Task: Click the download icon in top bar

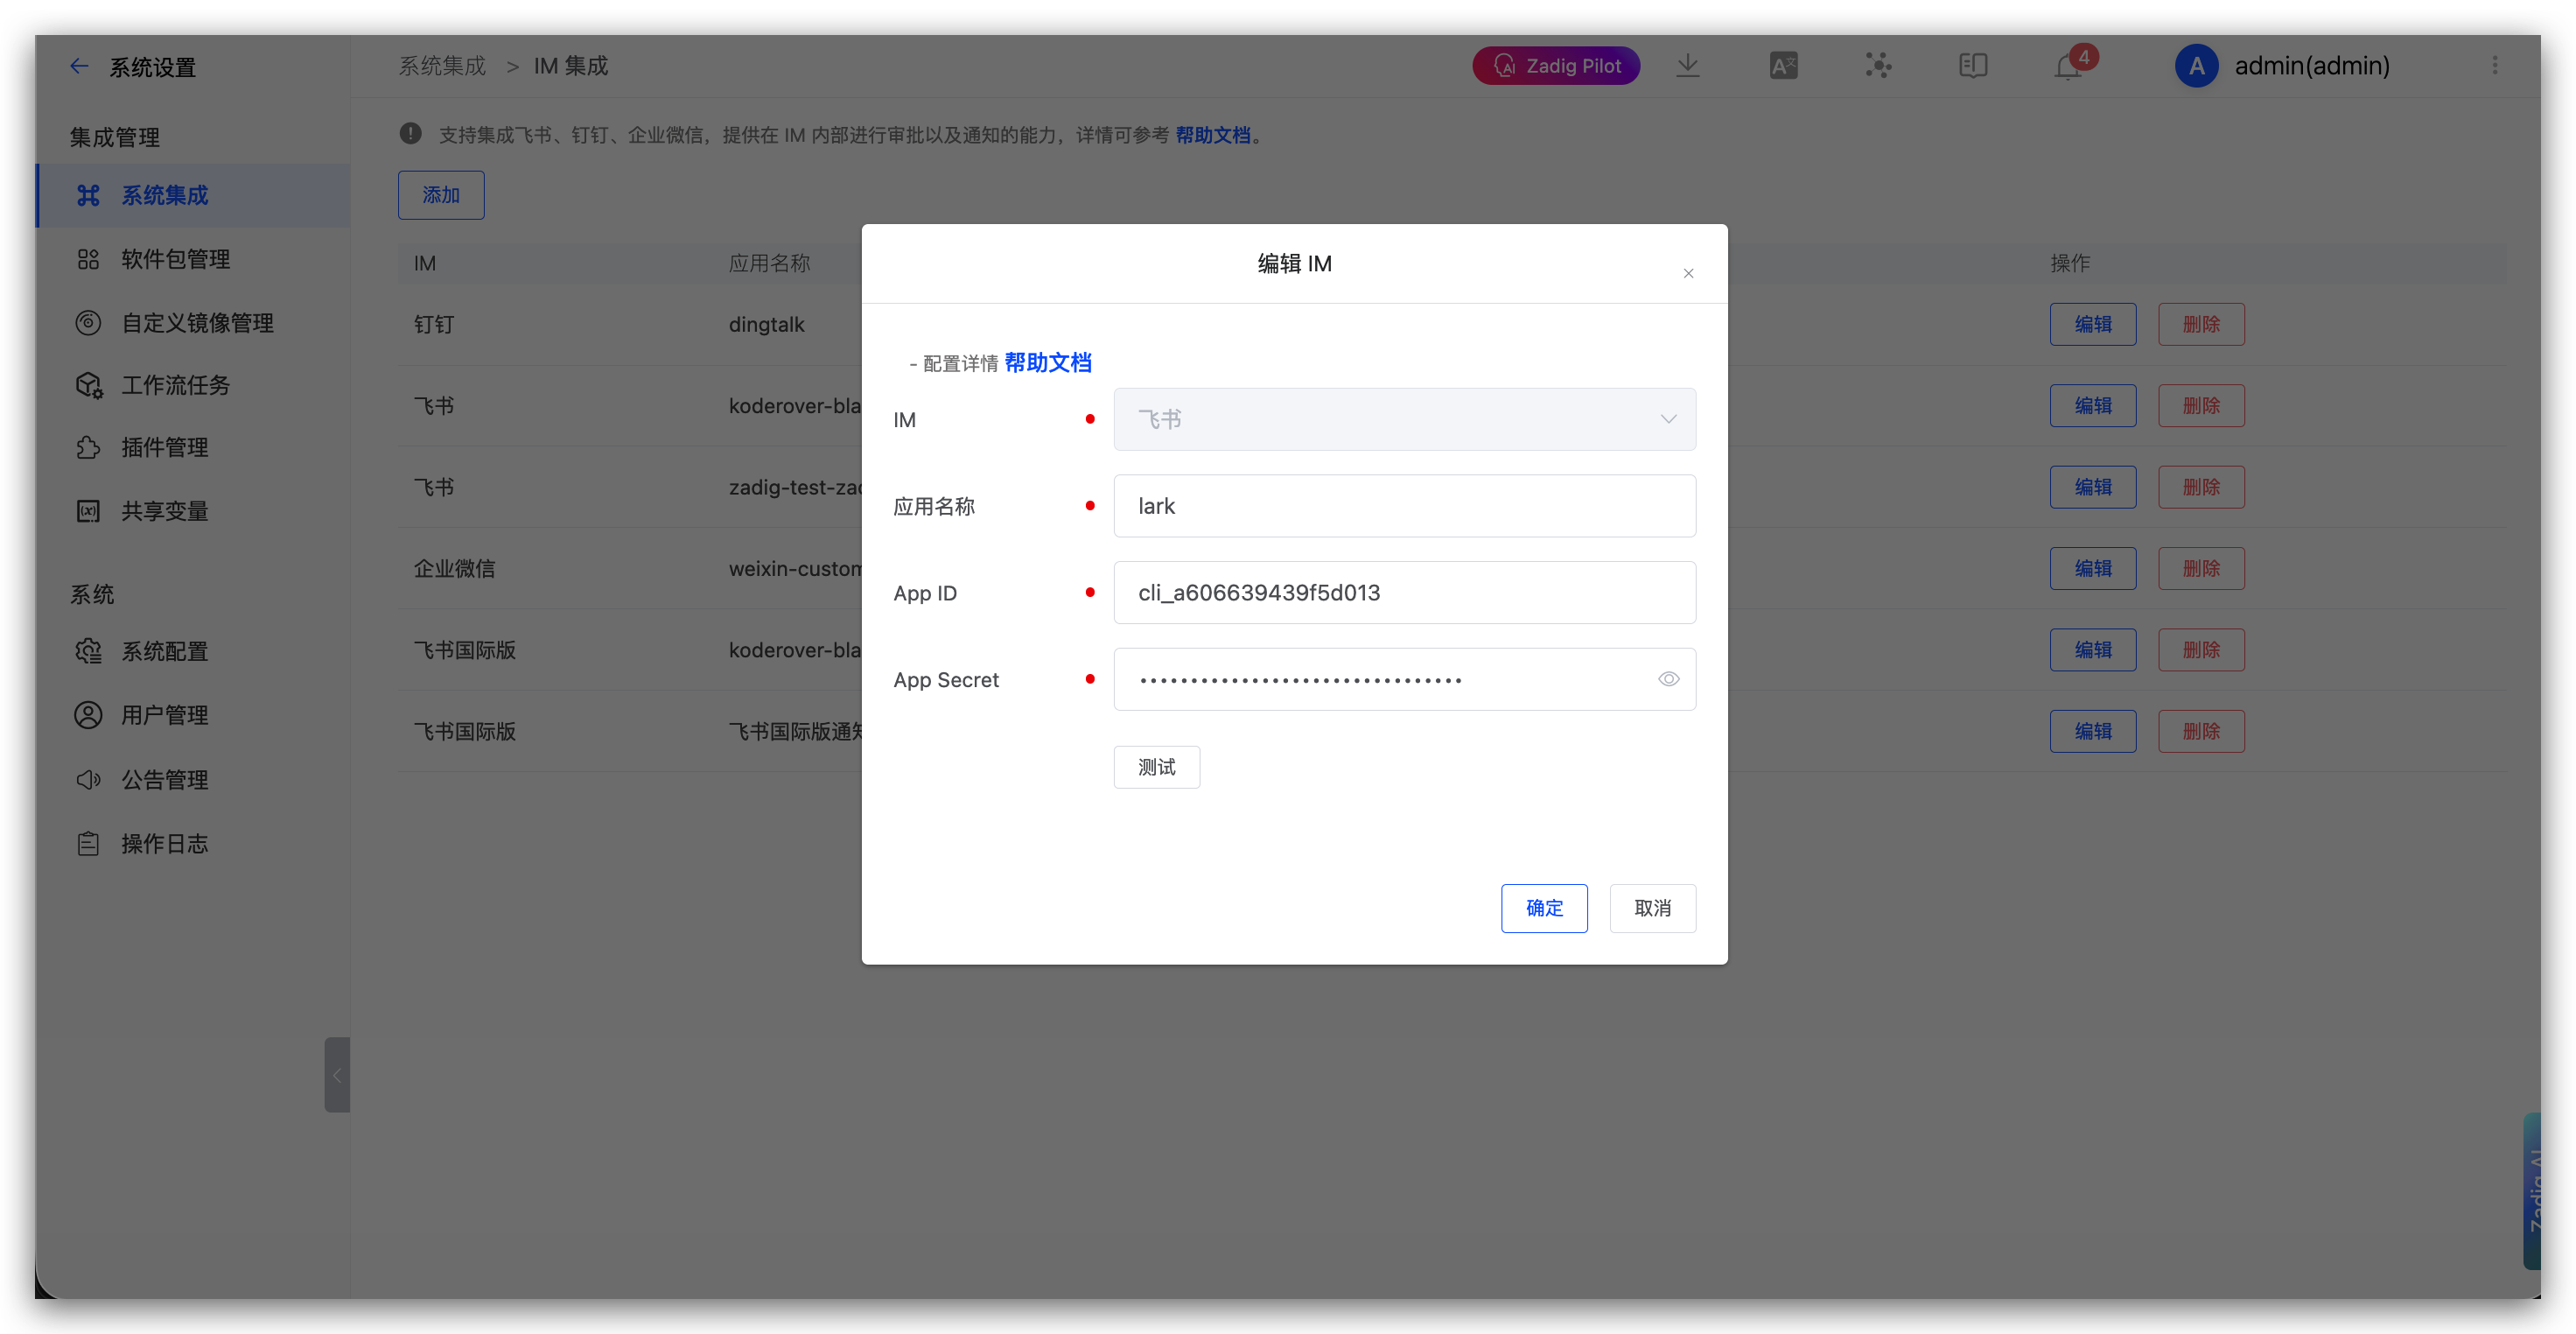Action: pyautogui.click(x=1687, y=66)
